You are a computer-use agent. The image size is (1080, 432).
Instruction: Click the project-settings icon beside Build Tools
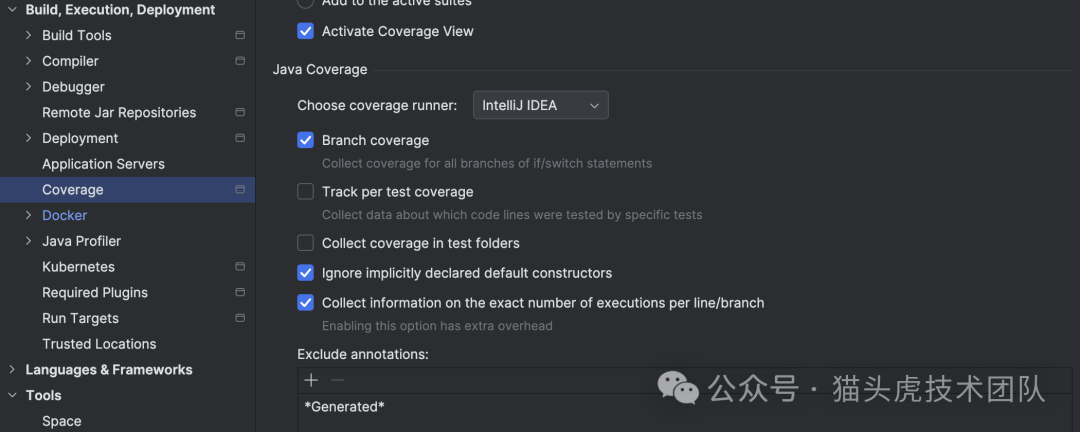[240, 35]
